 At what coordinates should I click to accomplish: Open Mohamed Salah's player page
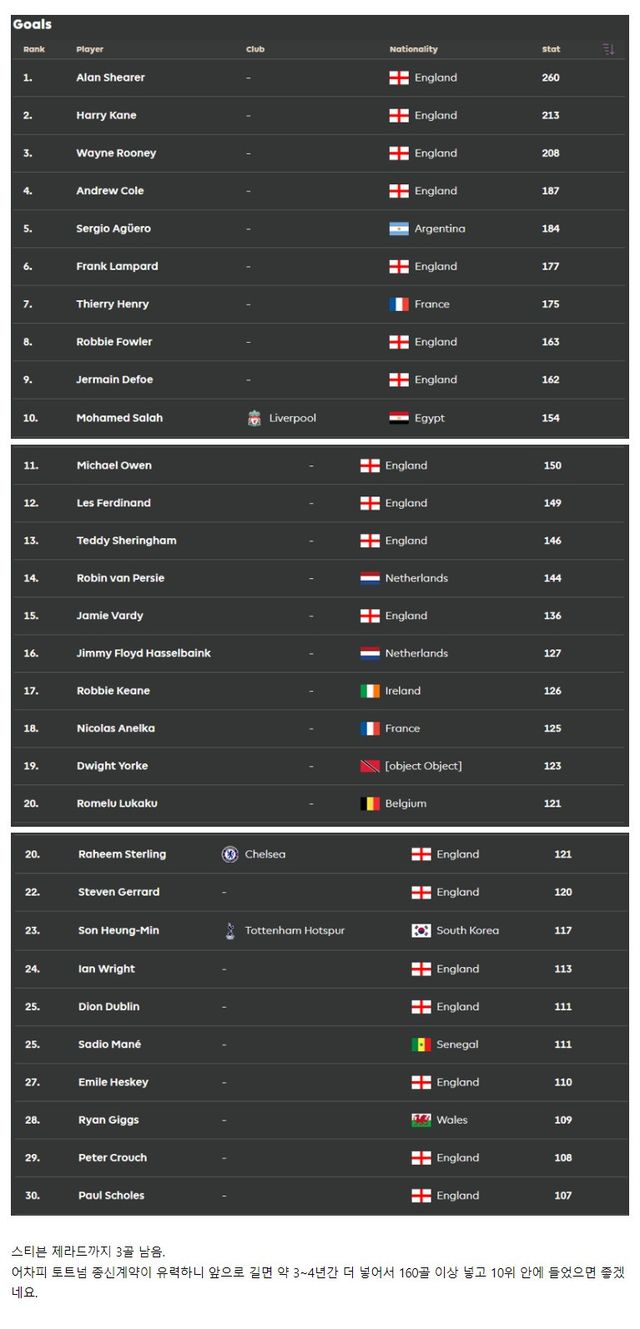point(119,418)
